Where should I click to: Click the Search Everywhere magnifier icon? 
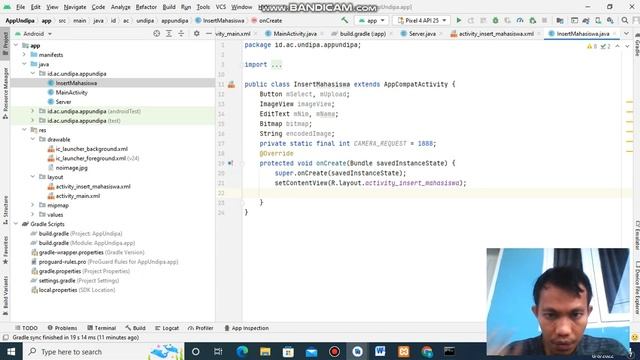tap(625, 20)
